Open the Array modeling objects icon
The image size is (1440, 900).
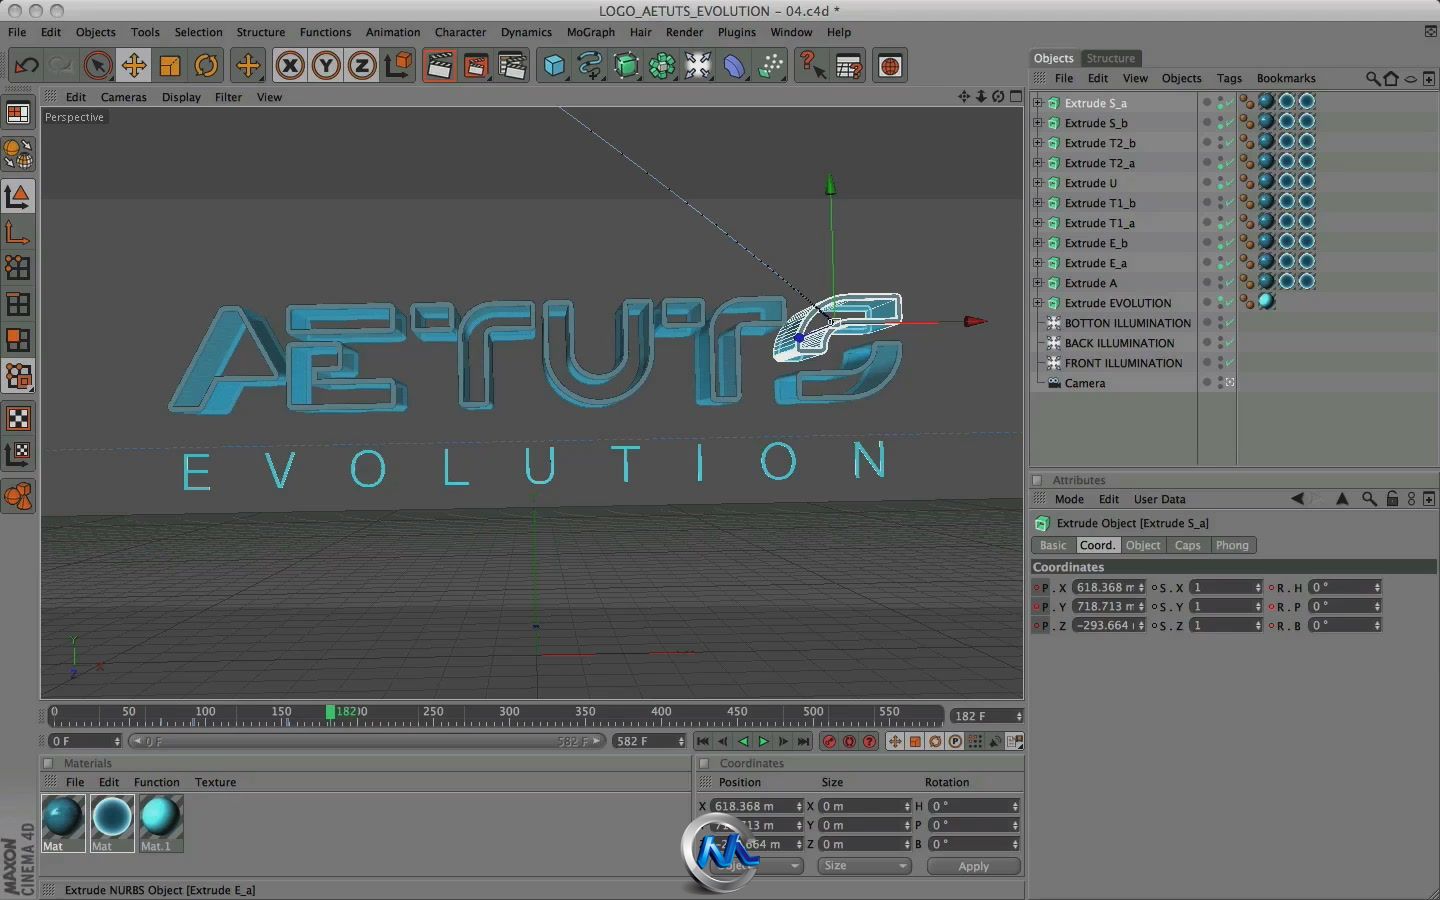[x=662, y=66]
